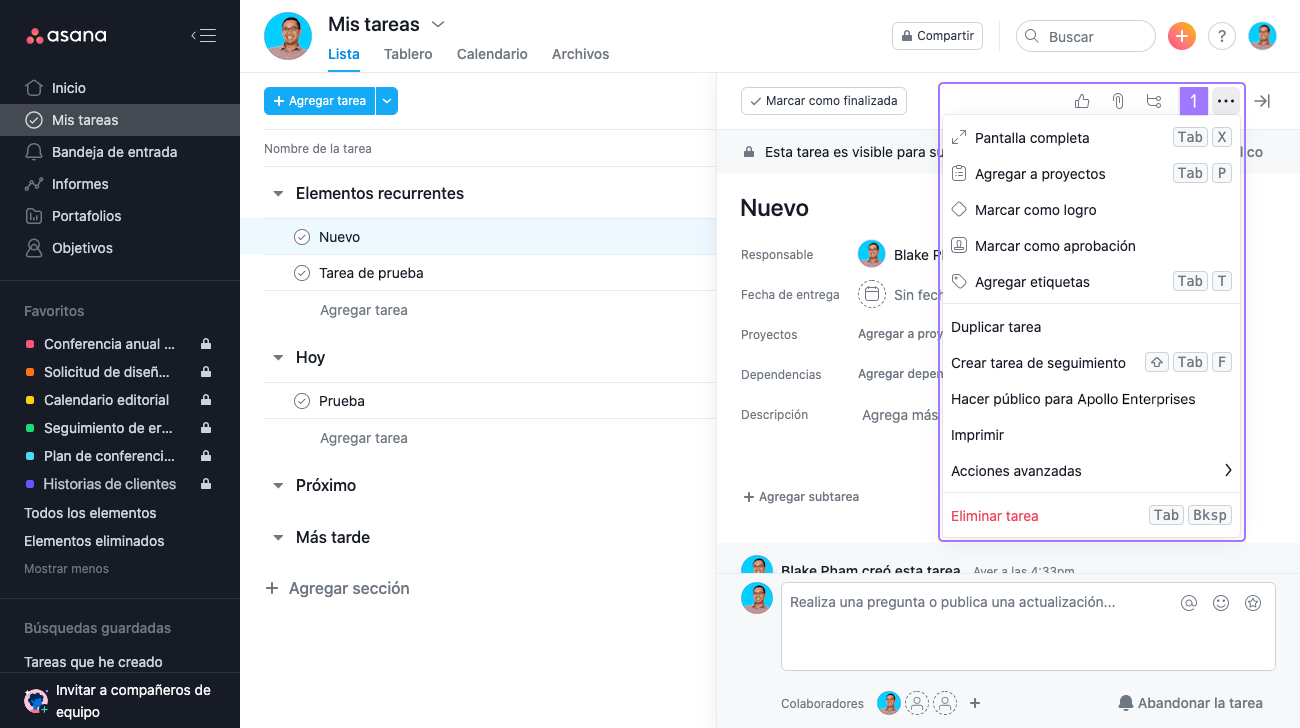Select Marcar como aprobación
Screen dimensions: 1300x728
tap(1091, 246)
